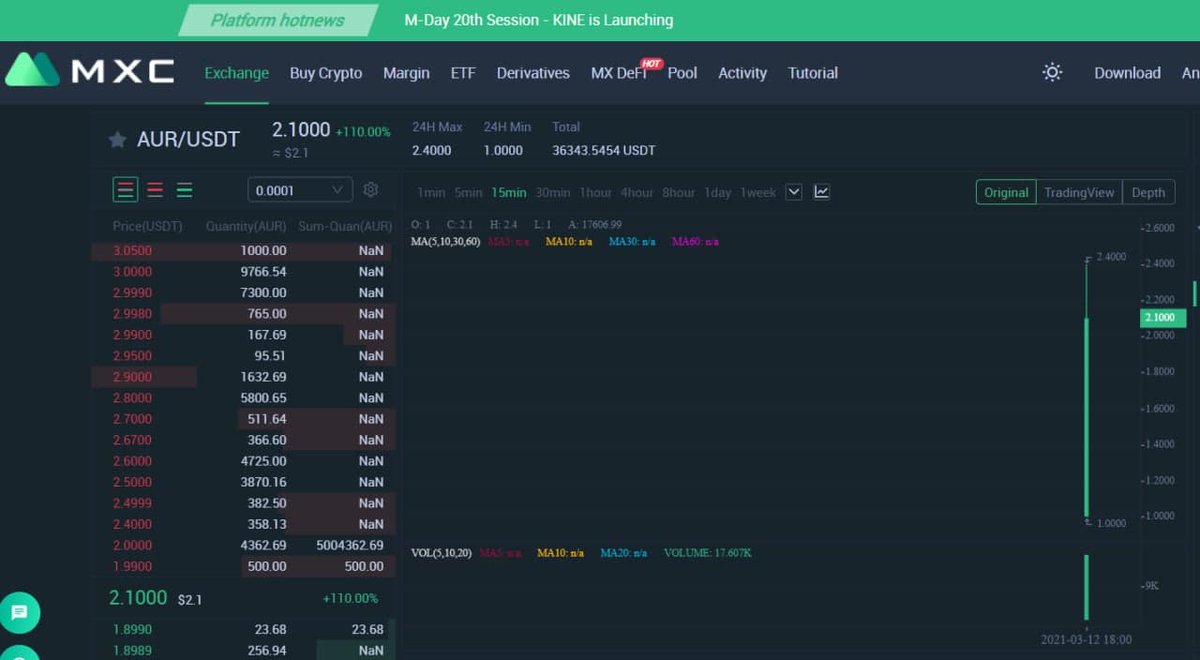Switch chart to Original view
This screenshot has height=660, width=1200.
1006,192
